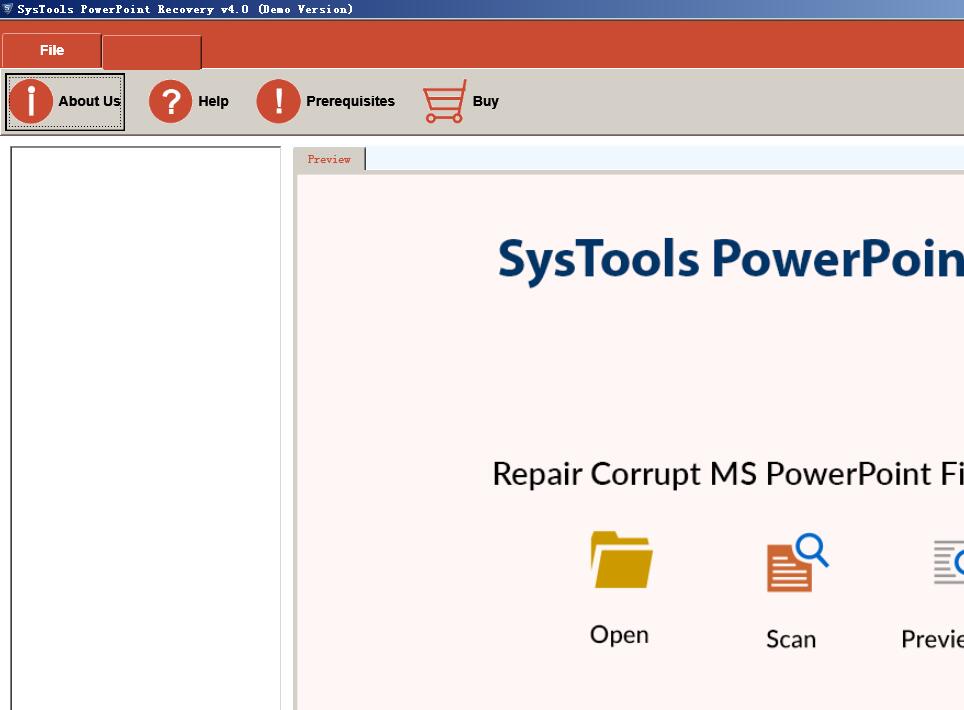Viewport: 964px width, 710px height.
Task: Click the app icon in title bar
Action: point(7,9)
